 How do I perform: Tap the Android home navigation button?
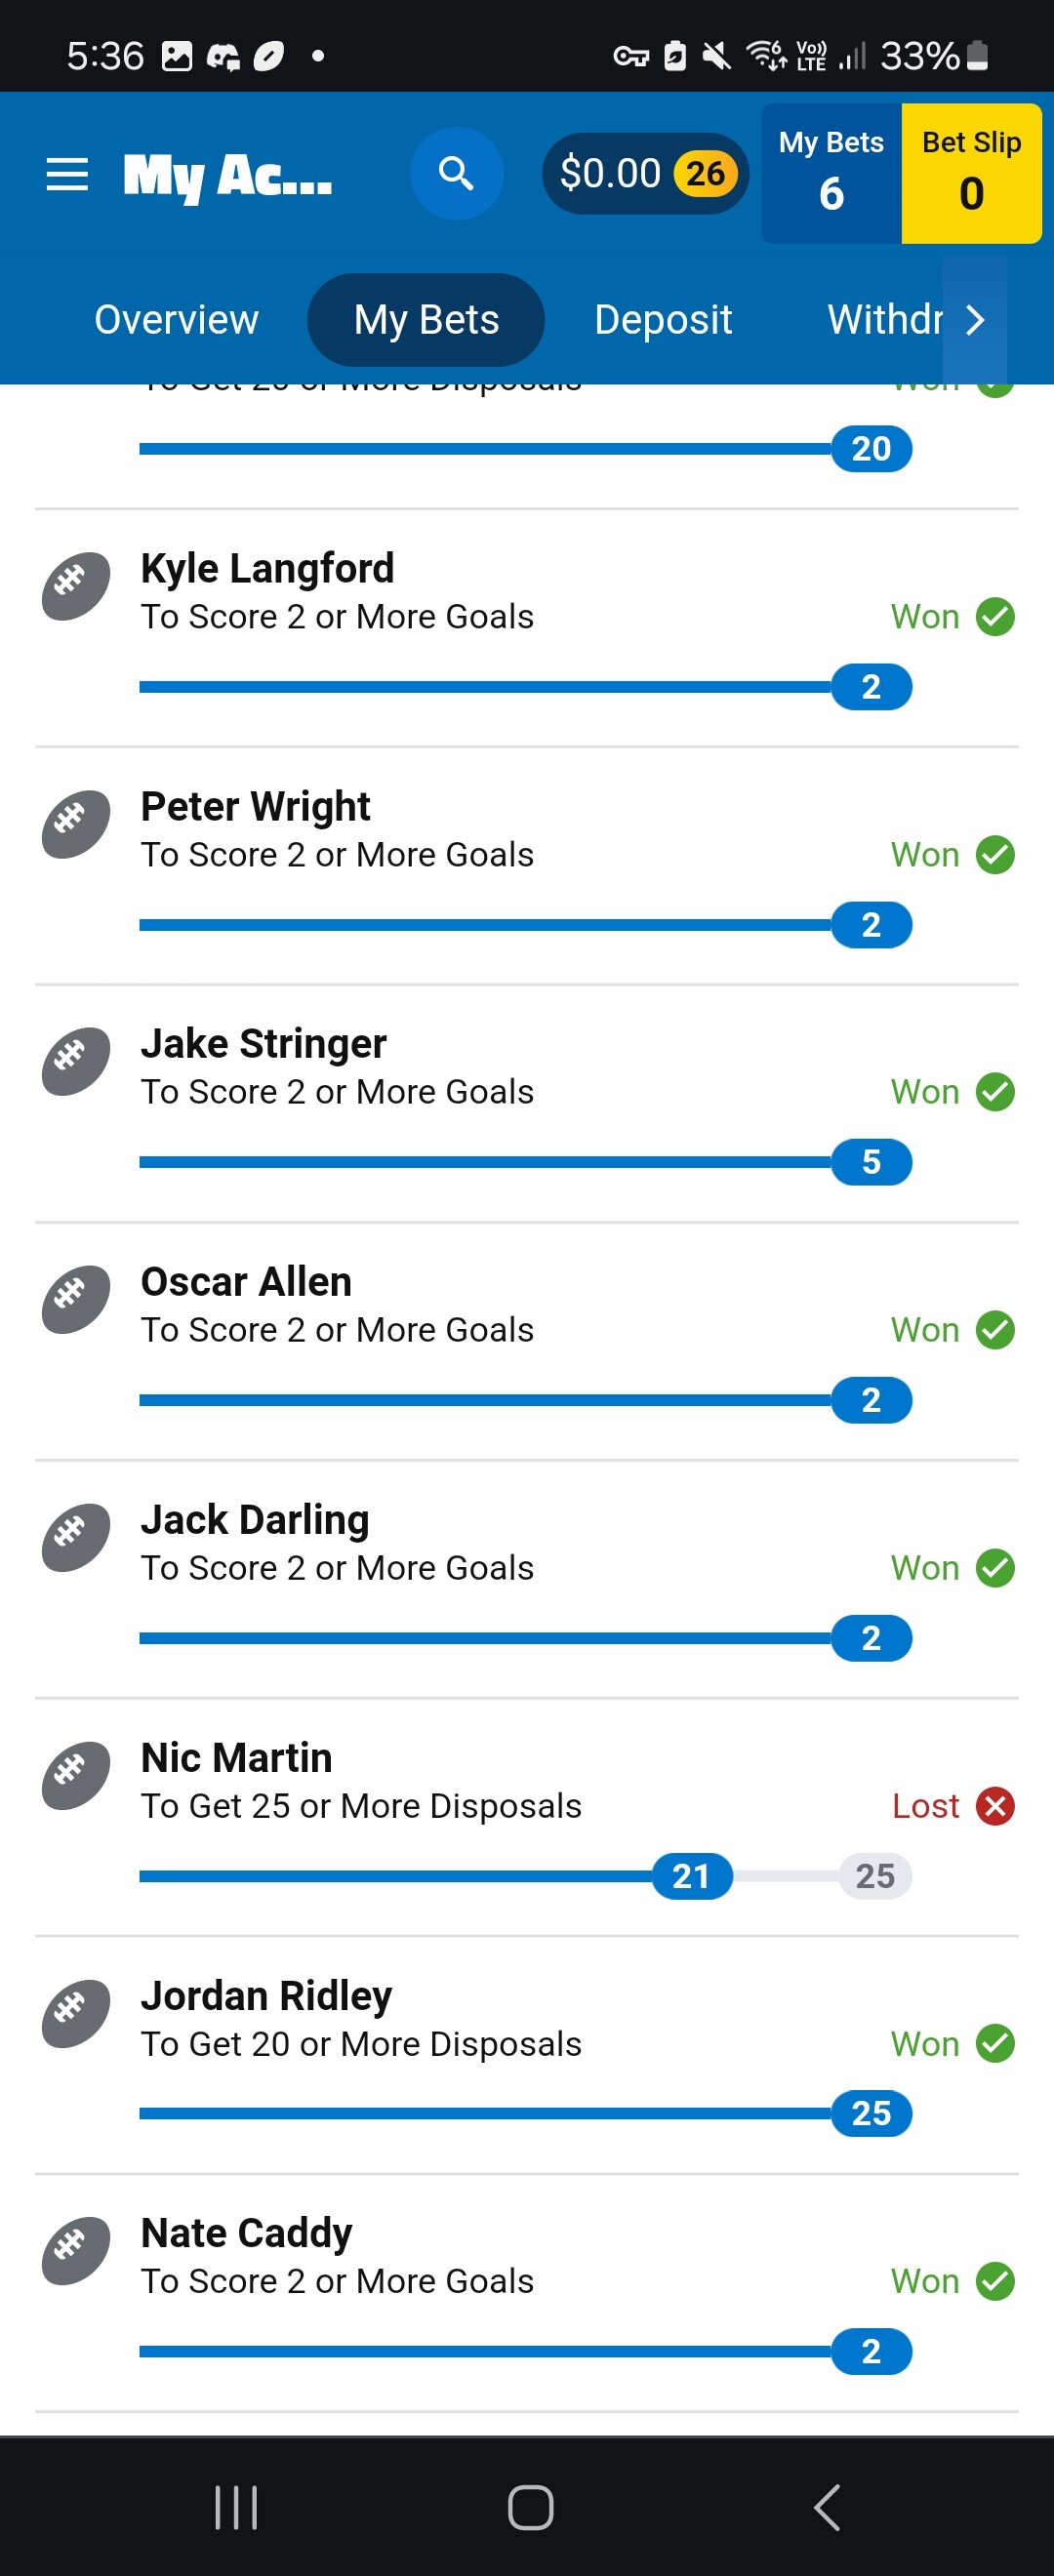tap(530, 2507)
